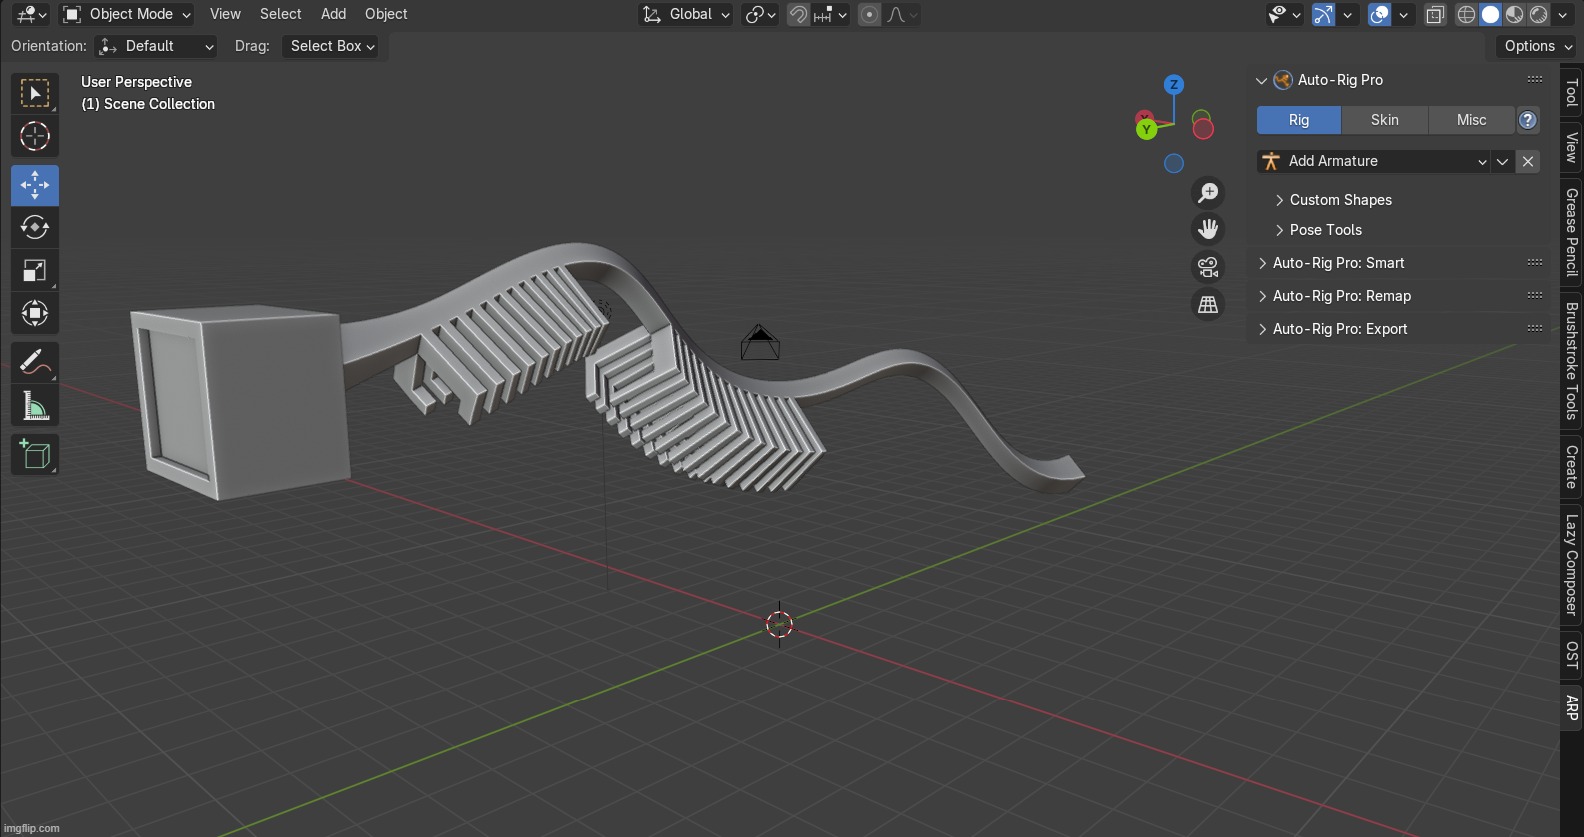Select the Scale tool
1584x837 pixels.
[35, 271]
